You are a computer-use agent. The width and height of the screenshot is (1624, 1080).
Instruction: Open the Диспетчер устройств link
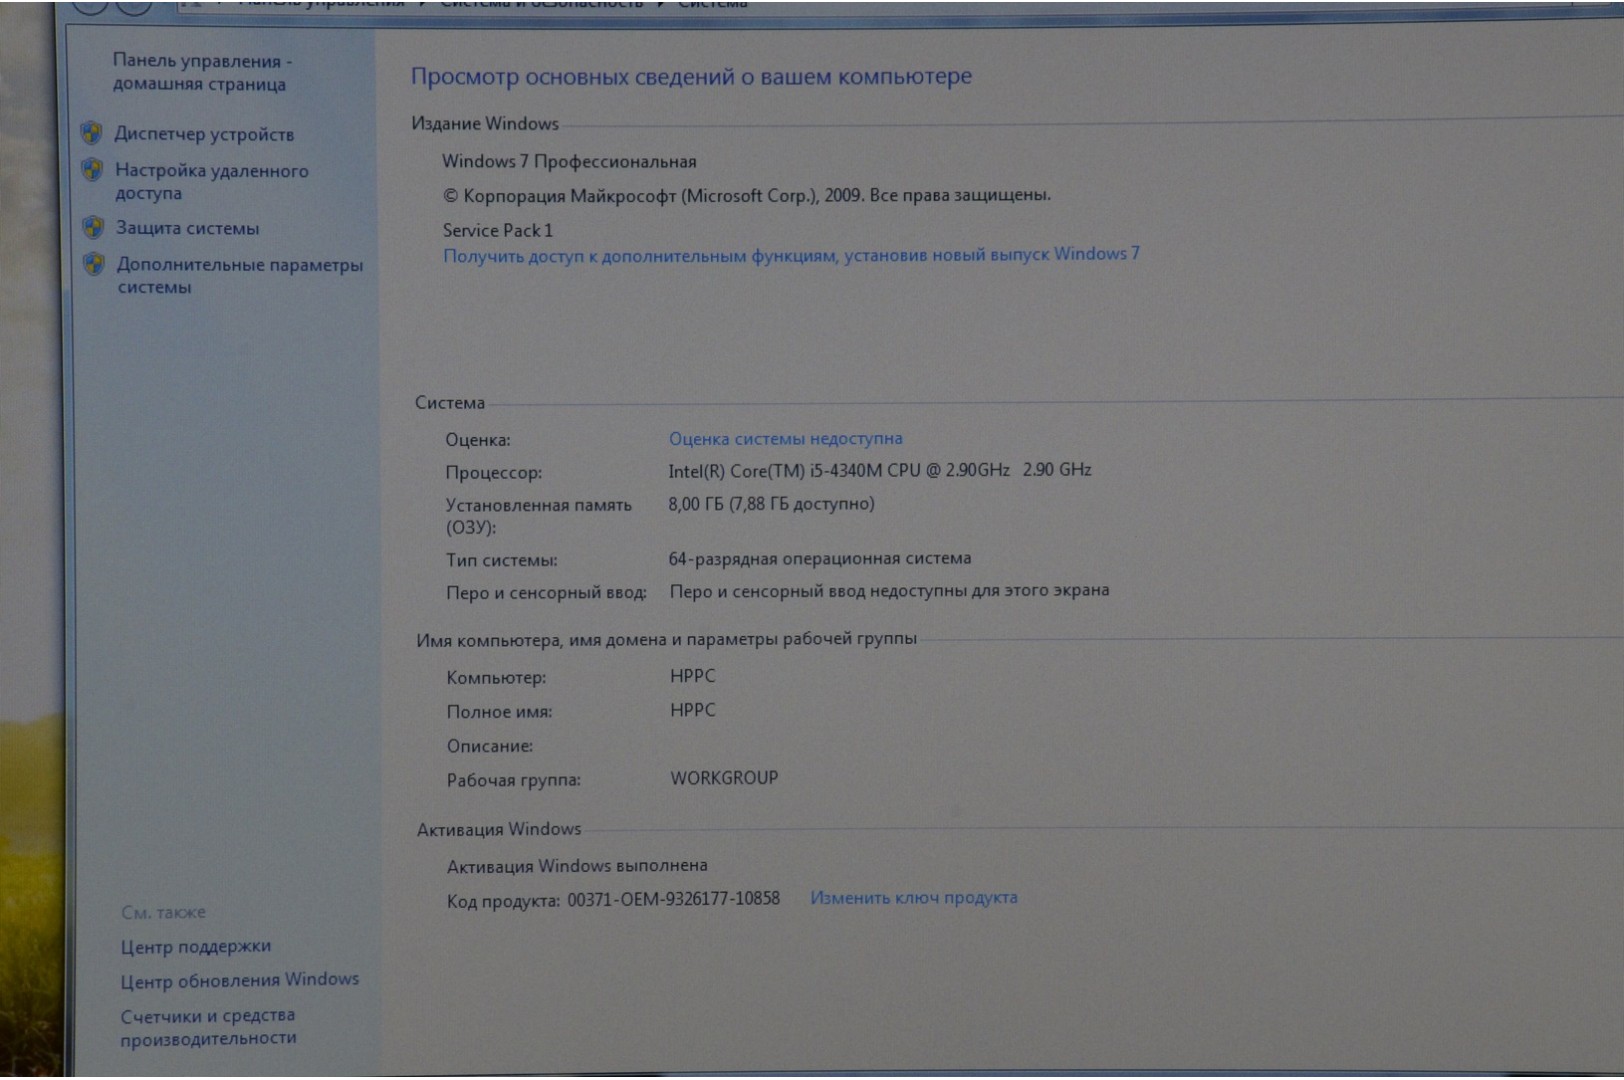[x=204, y=134]
